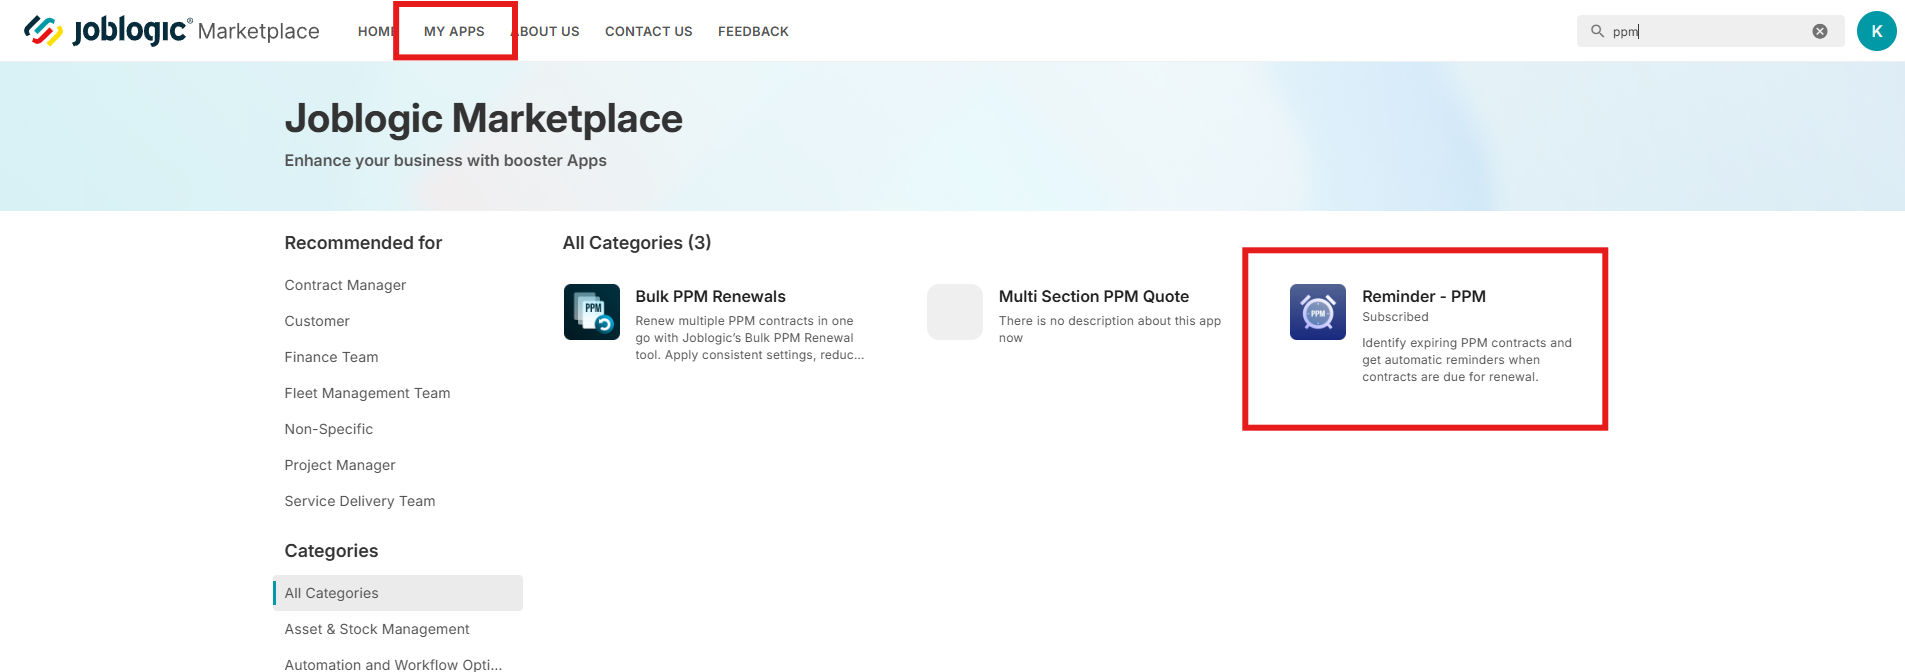The width and height of the screenshot is (1905, 672).
Task: Open the FEEDBACK menu item
Action: tap(753, 31)
